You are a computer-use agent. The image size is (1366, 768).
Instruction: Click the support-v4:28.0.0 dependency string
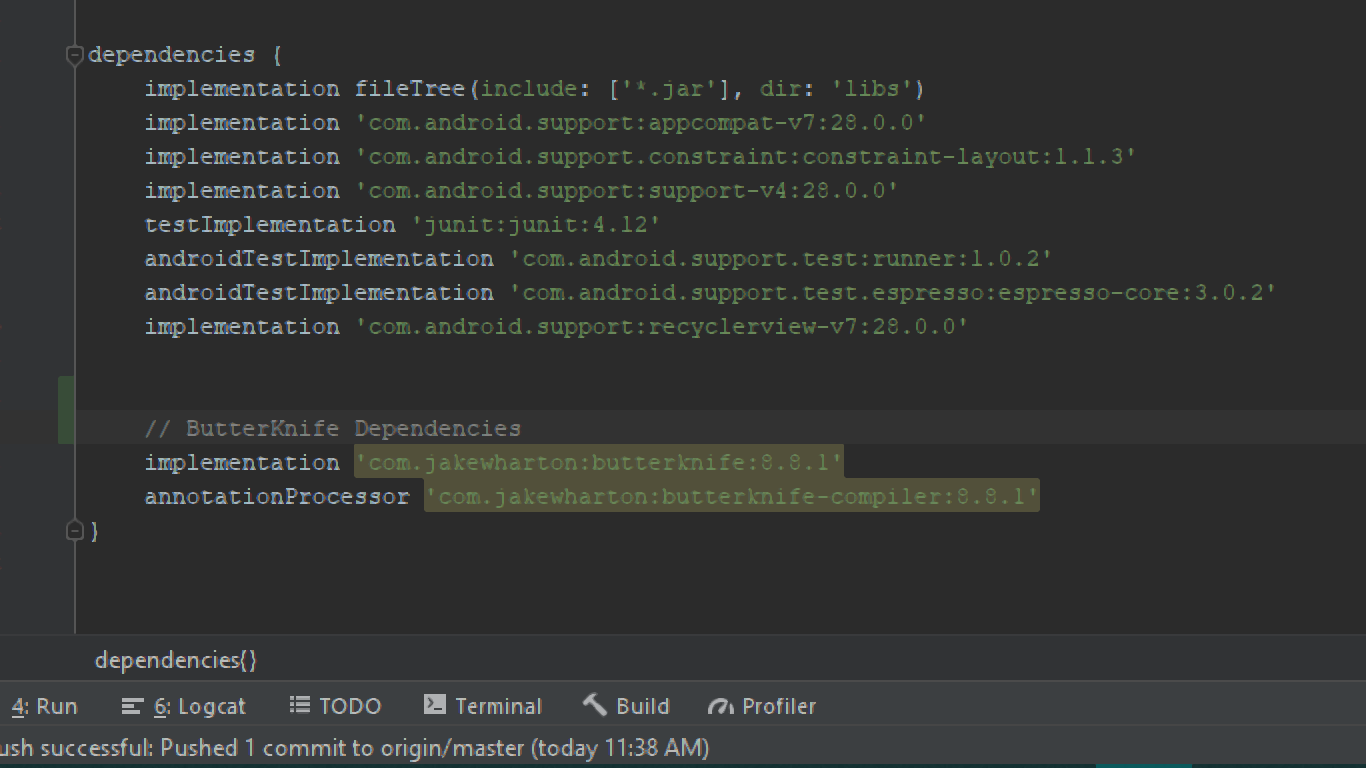point(627,191)
